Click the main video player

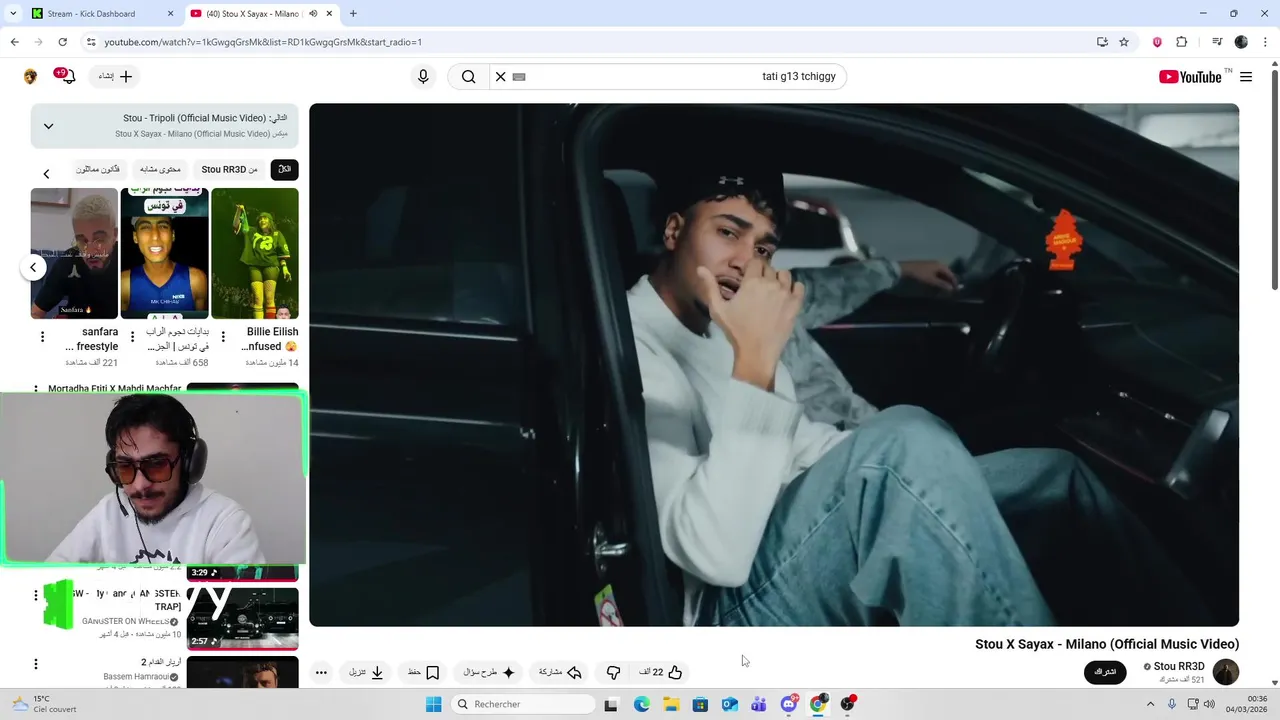coord(774,365)
